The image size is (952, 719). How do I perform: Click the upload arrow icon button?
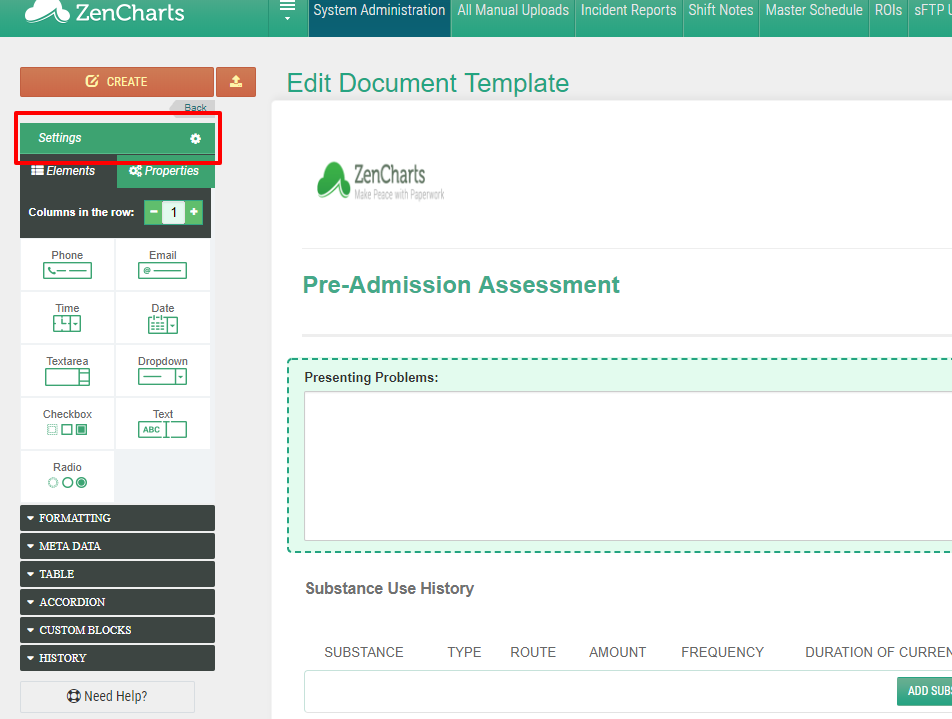pyautogui.click(x=236, y=82)
